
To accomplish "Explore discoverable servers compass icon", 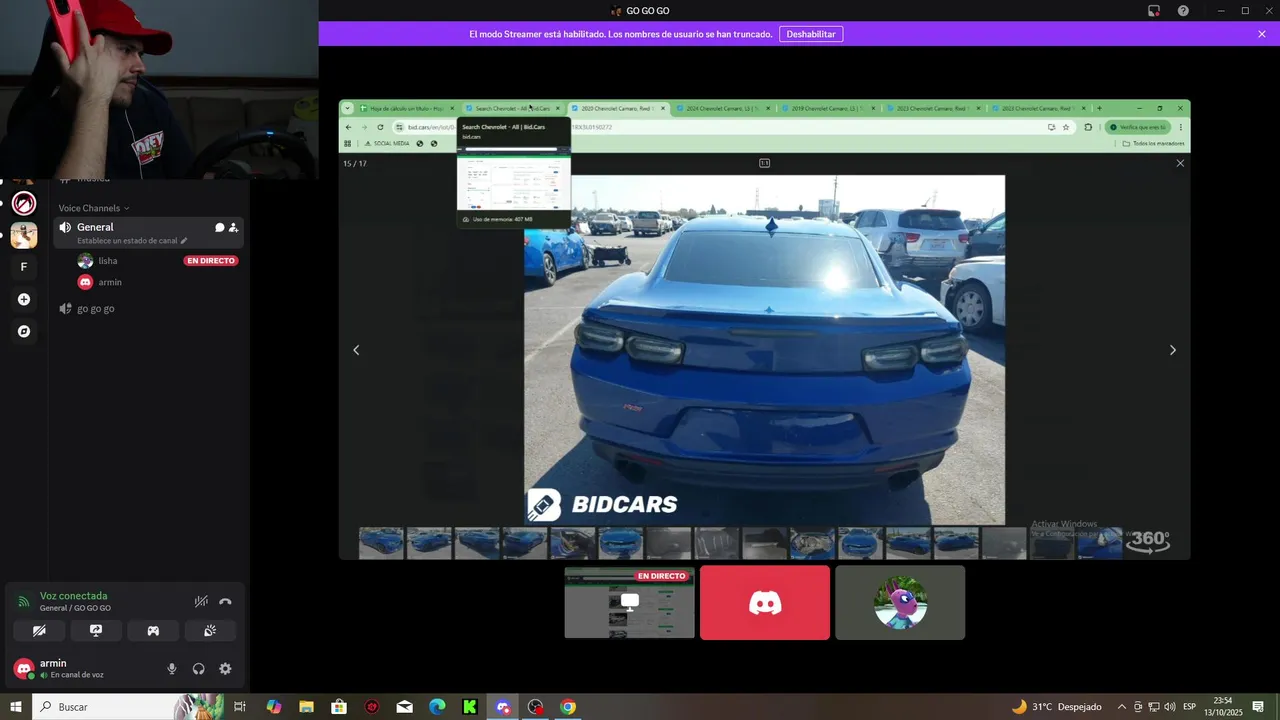I will (24, 331).
